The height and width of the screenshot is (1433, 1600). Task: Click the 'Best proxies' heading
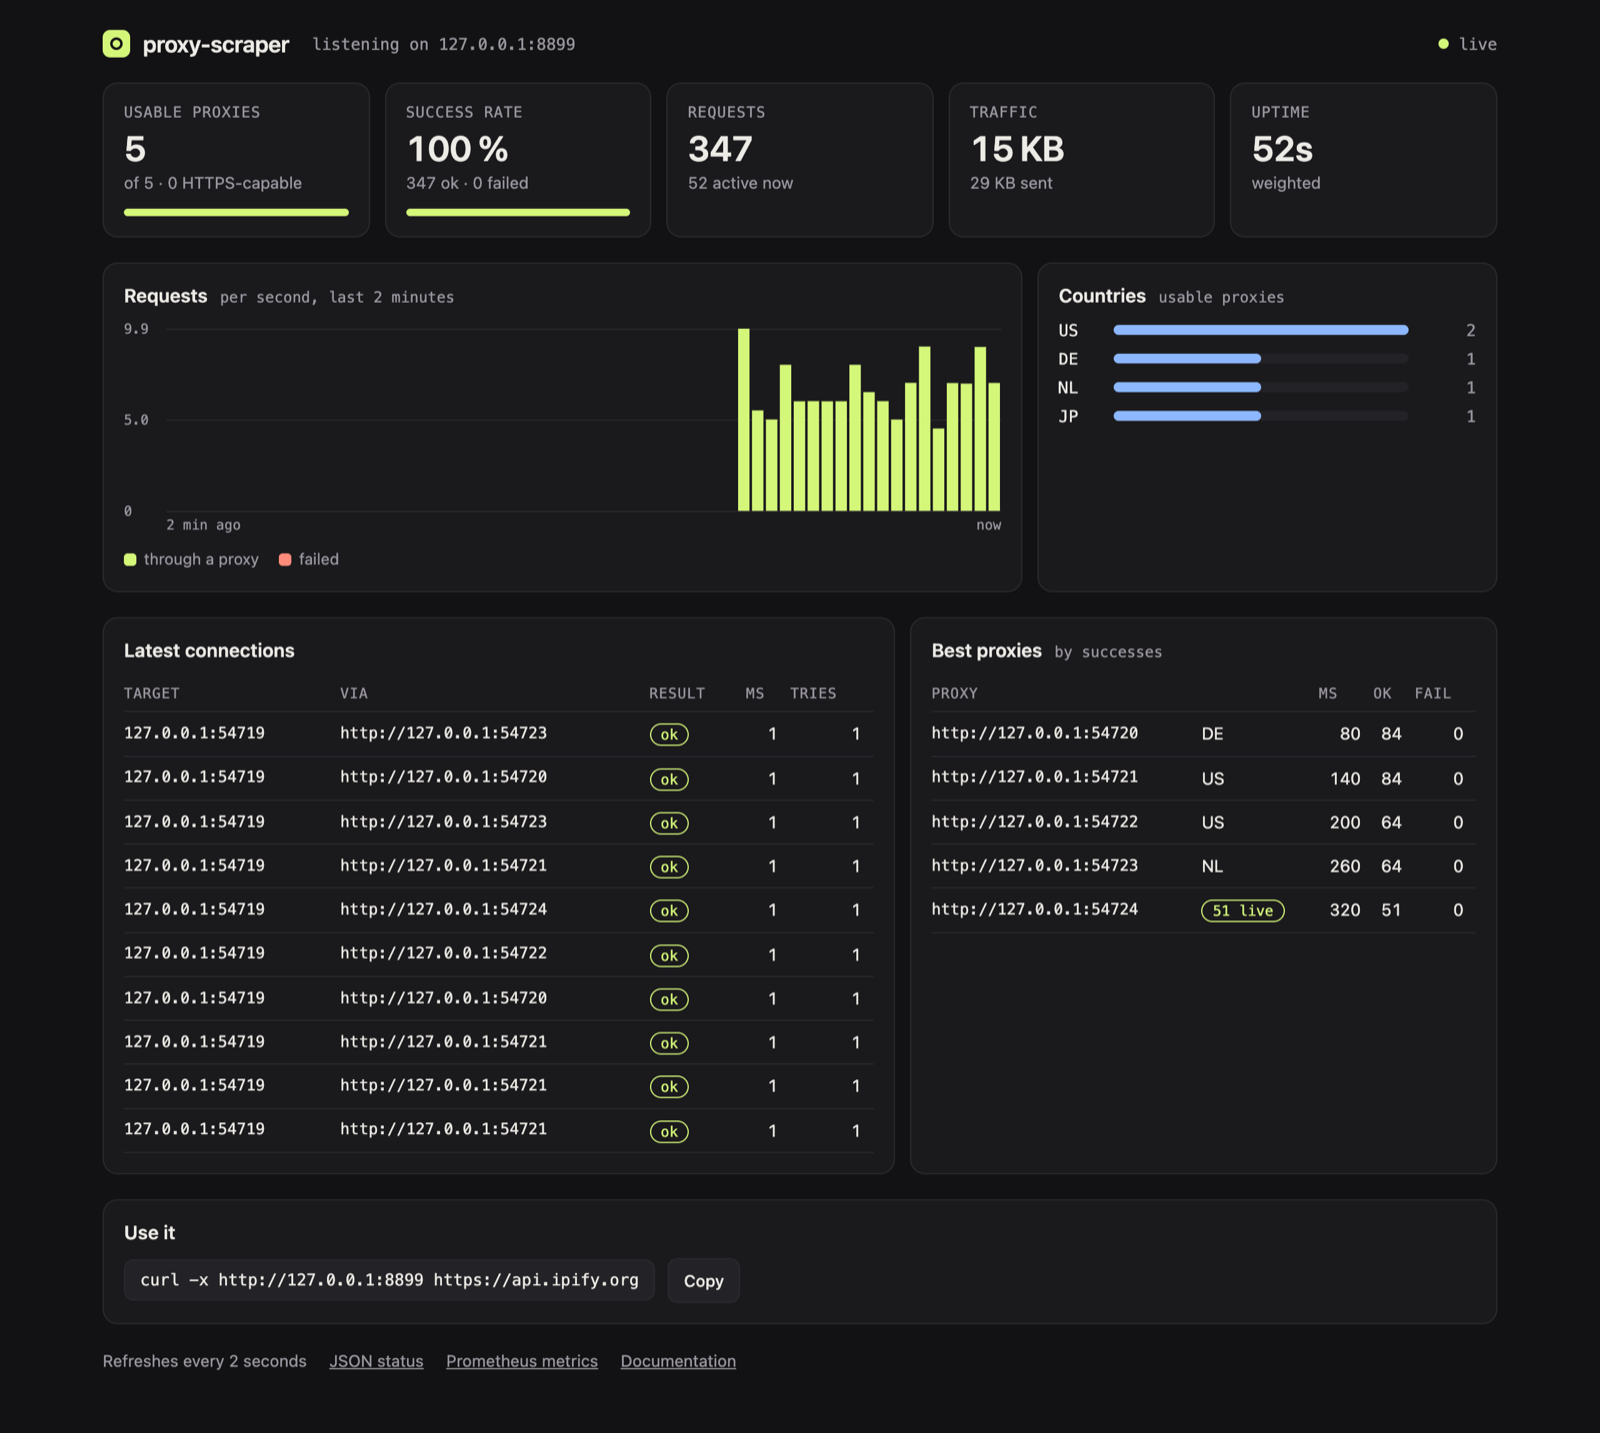(x=987, y=651)
